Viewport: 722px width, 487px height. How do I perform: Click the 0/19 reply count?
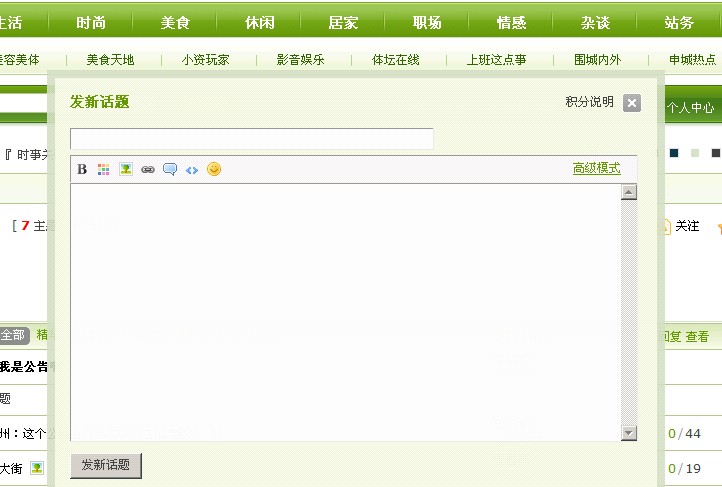click(x=684, y=469)
